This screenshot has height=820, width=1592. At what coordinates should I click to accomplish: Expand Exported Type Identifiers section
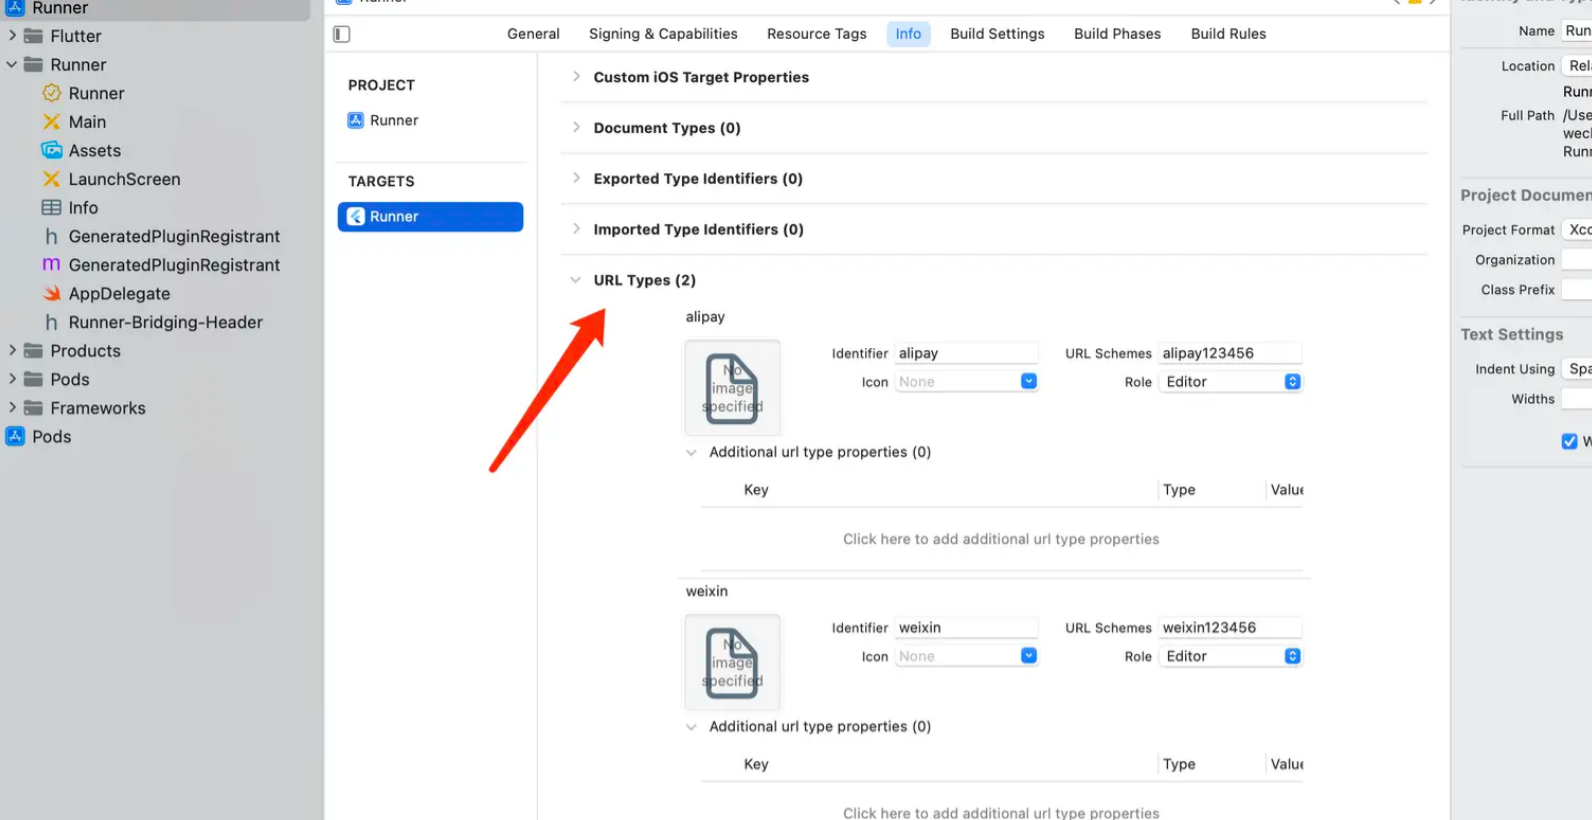(576, 178)
